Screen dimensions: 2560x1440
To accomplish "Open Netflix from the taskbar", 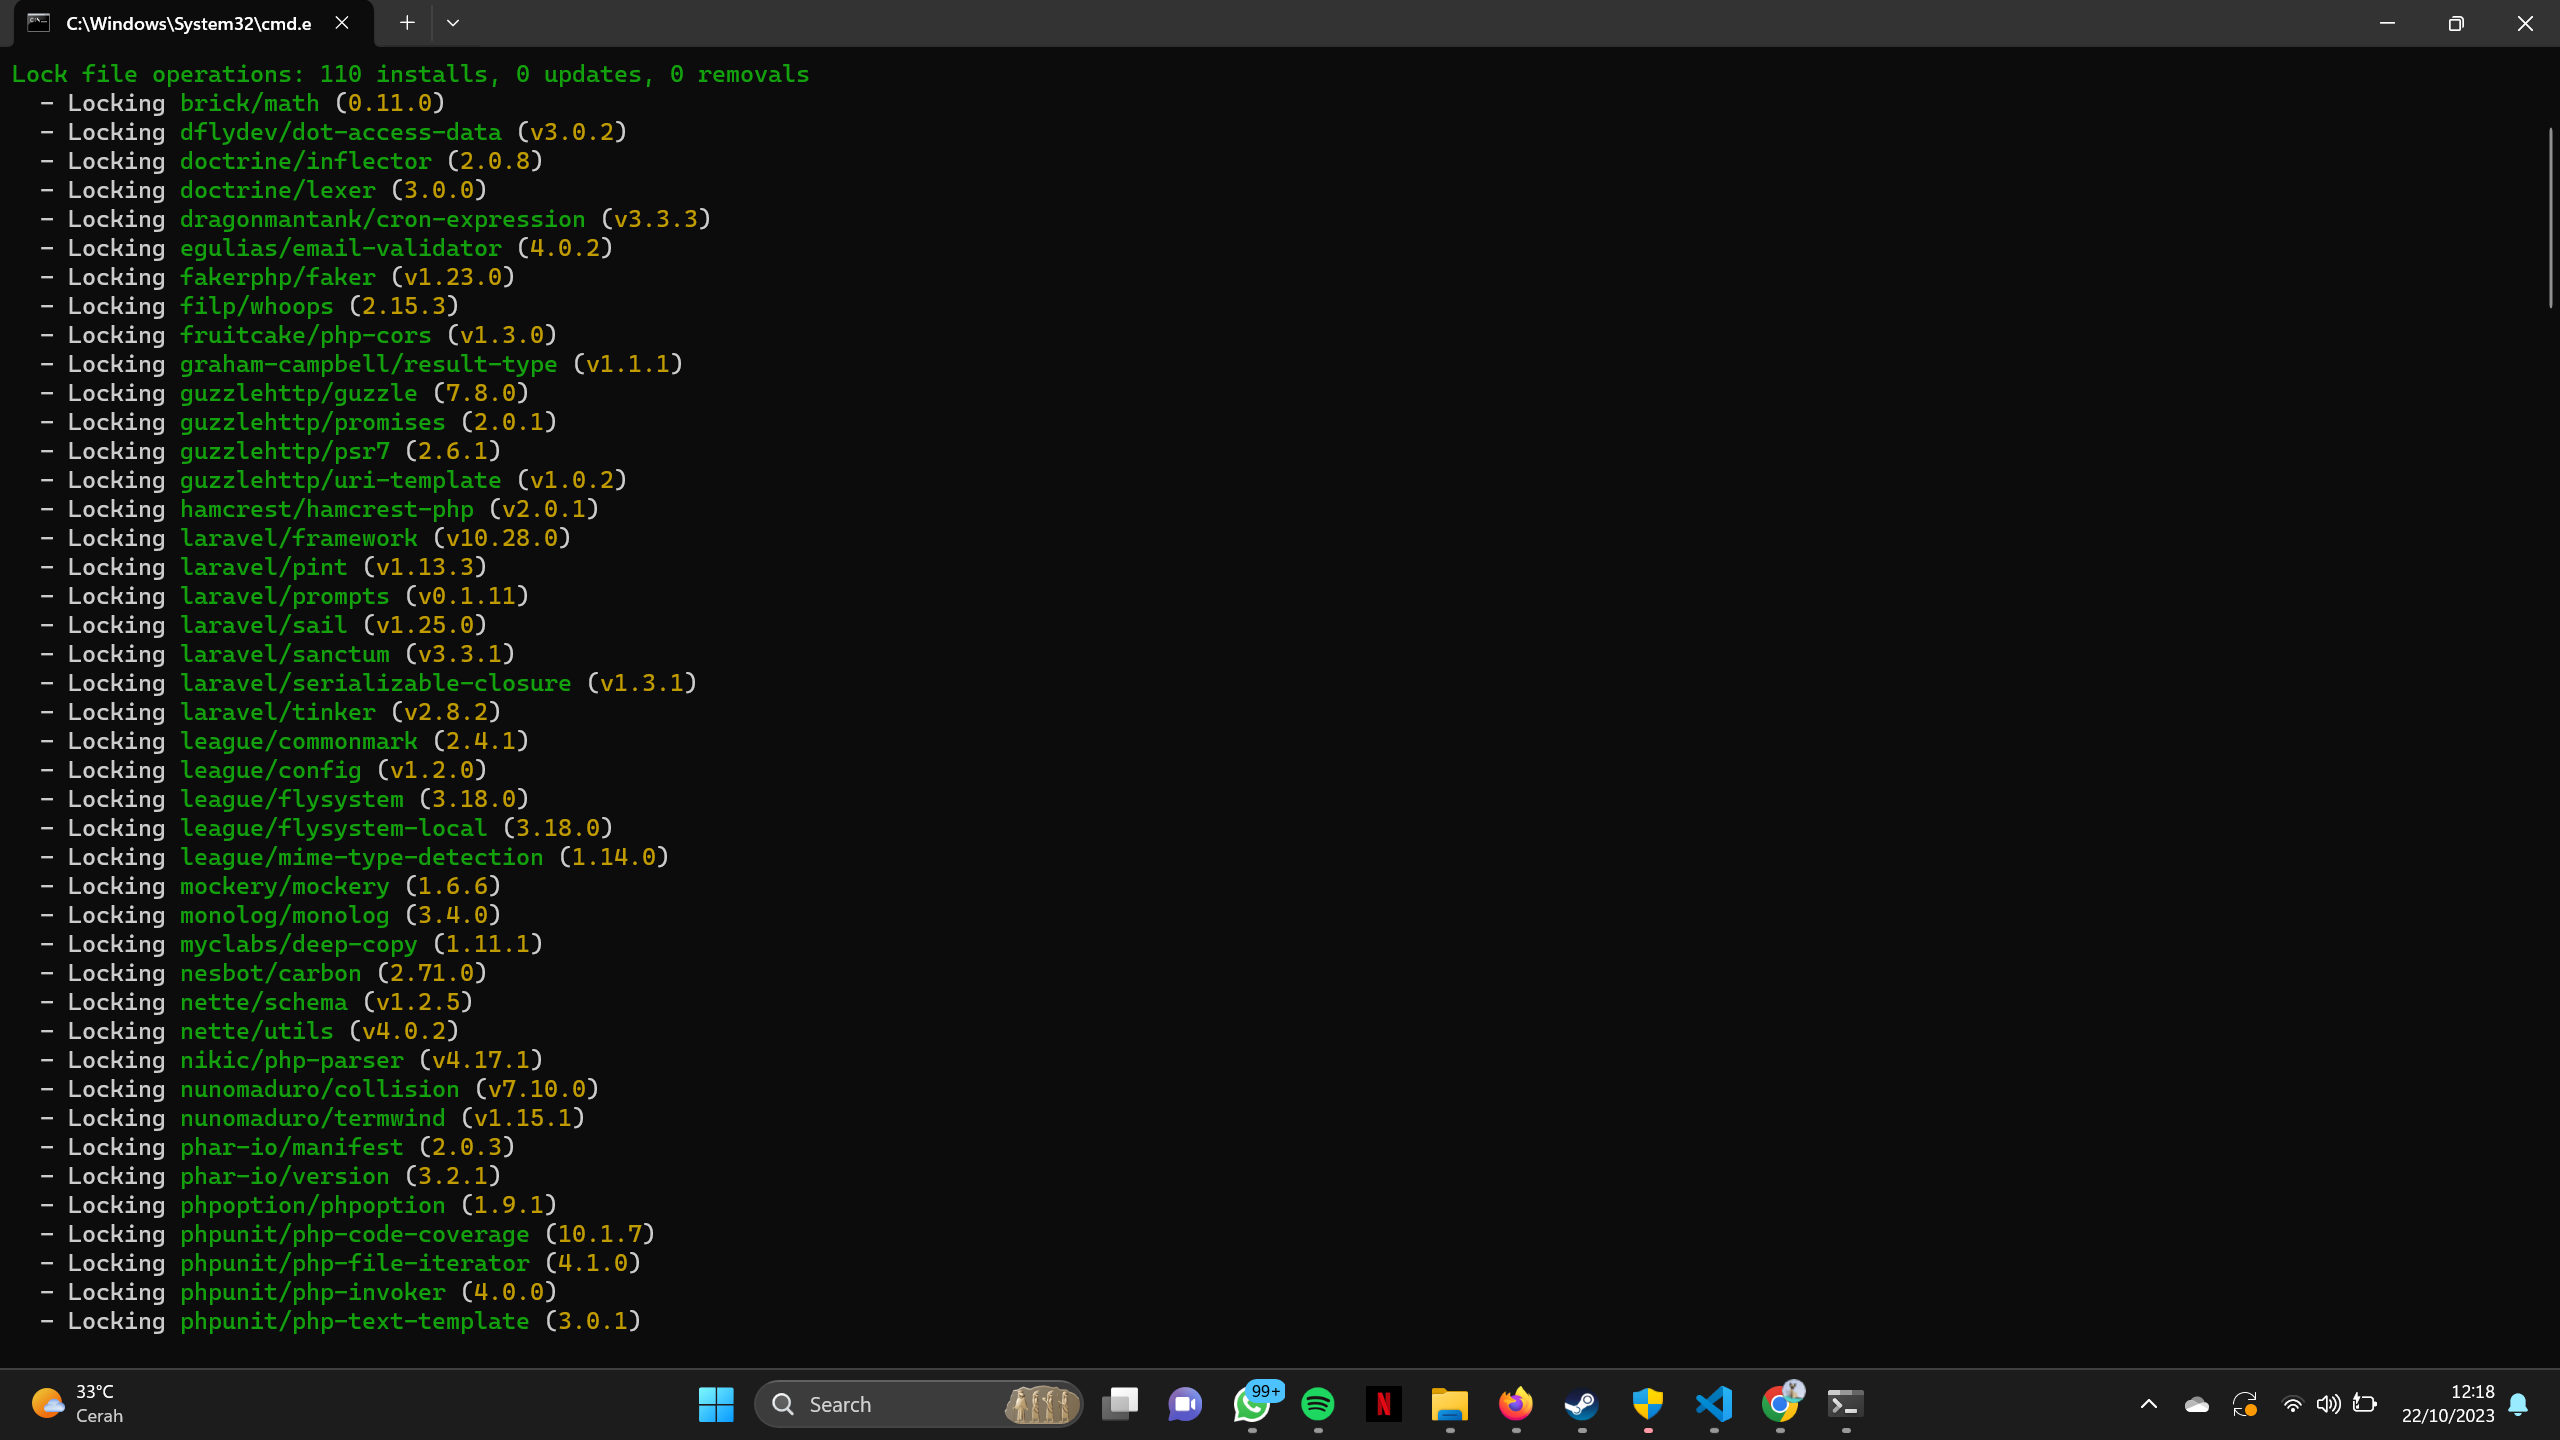I will coord(1384,1404).
